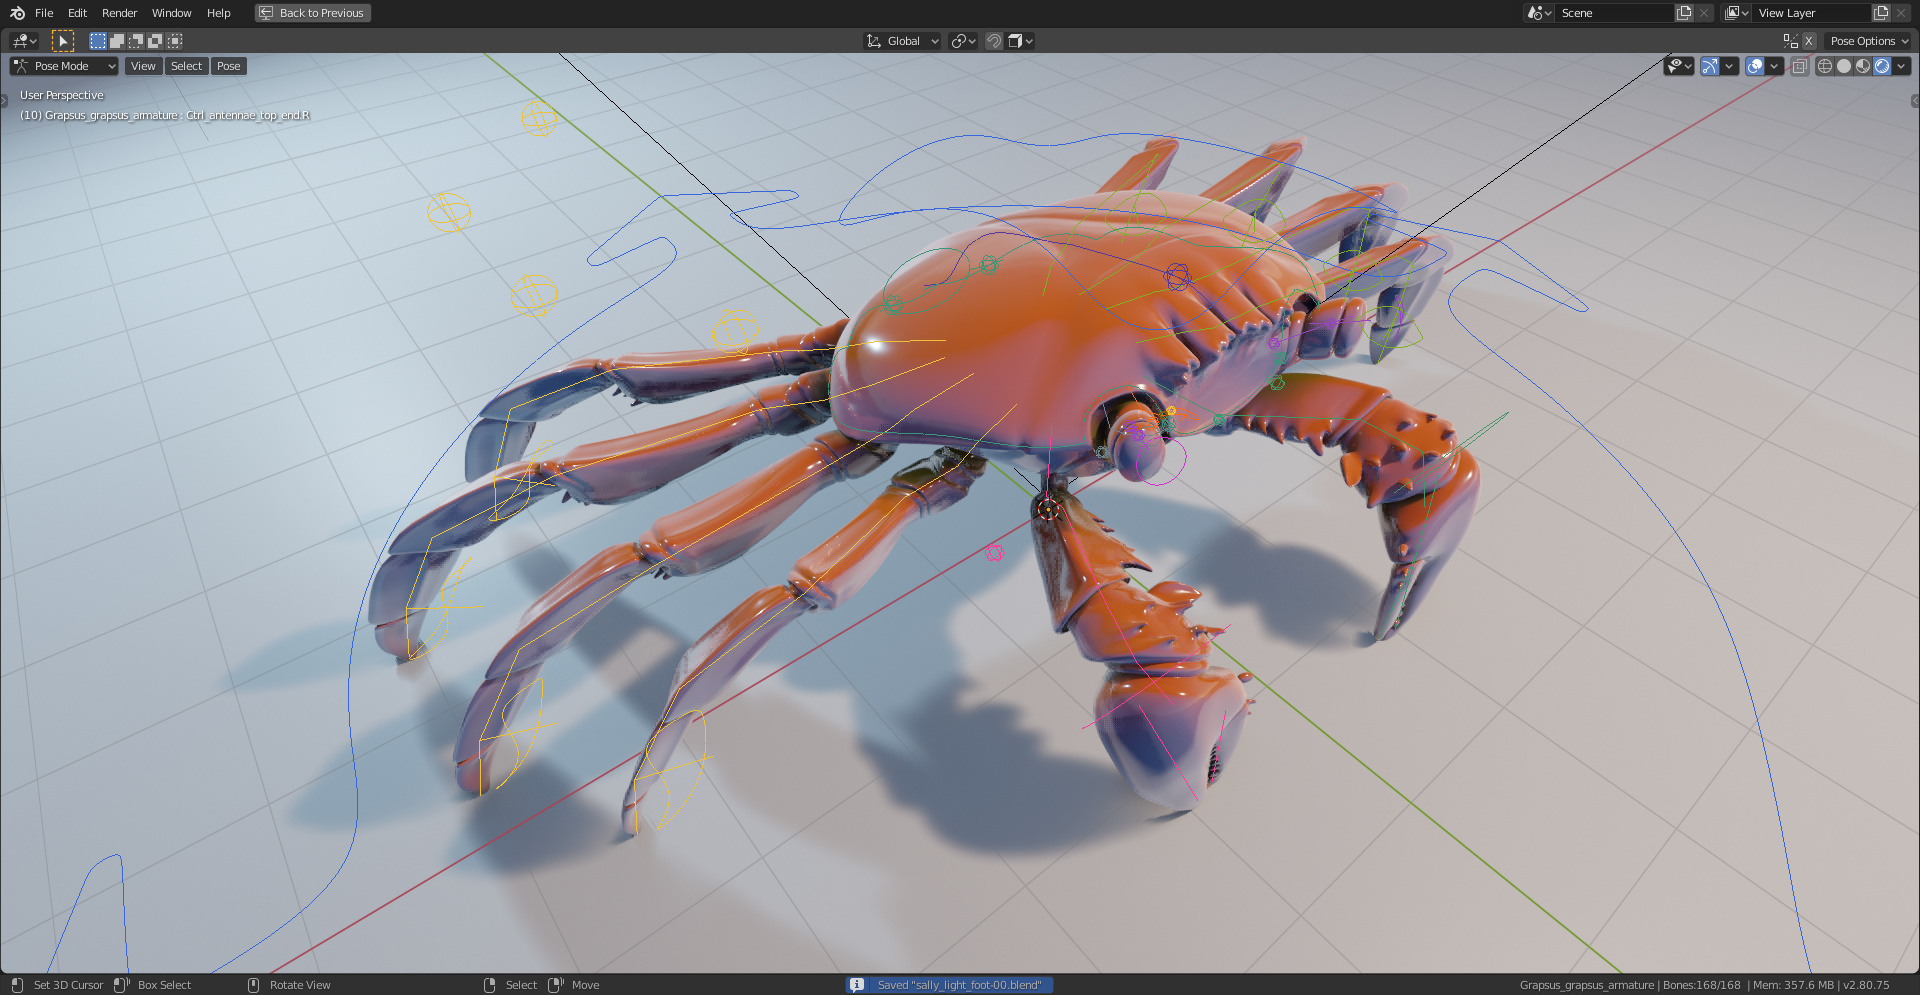The image size is (1920, 995).
Task: Toggle the snap magnet icon
Action: coord(994,41)
